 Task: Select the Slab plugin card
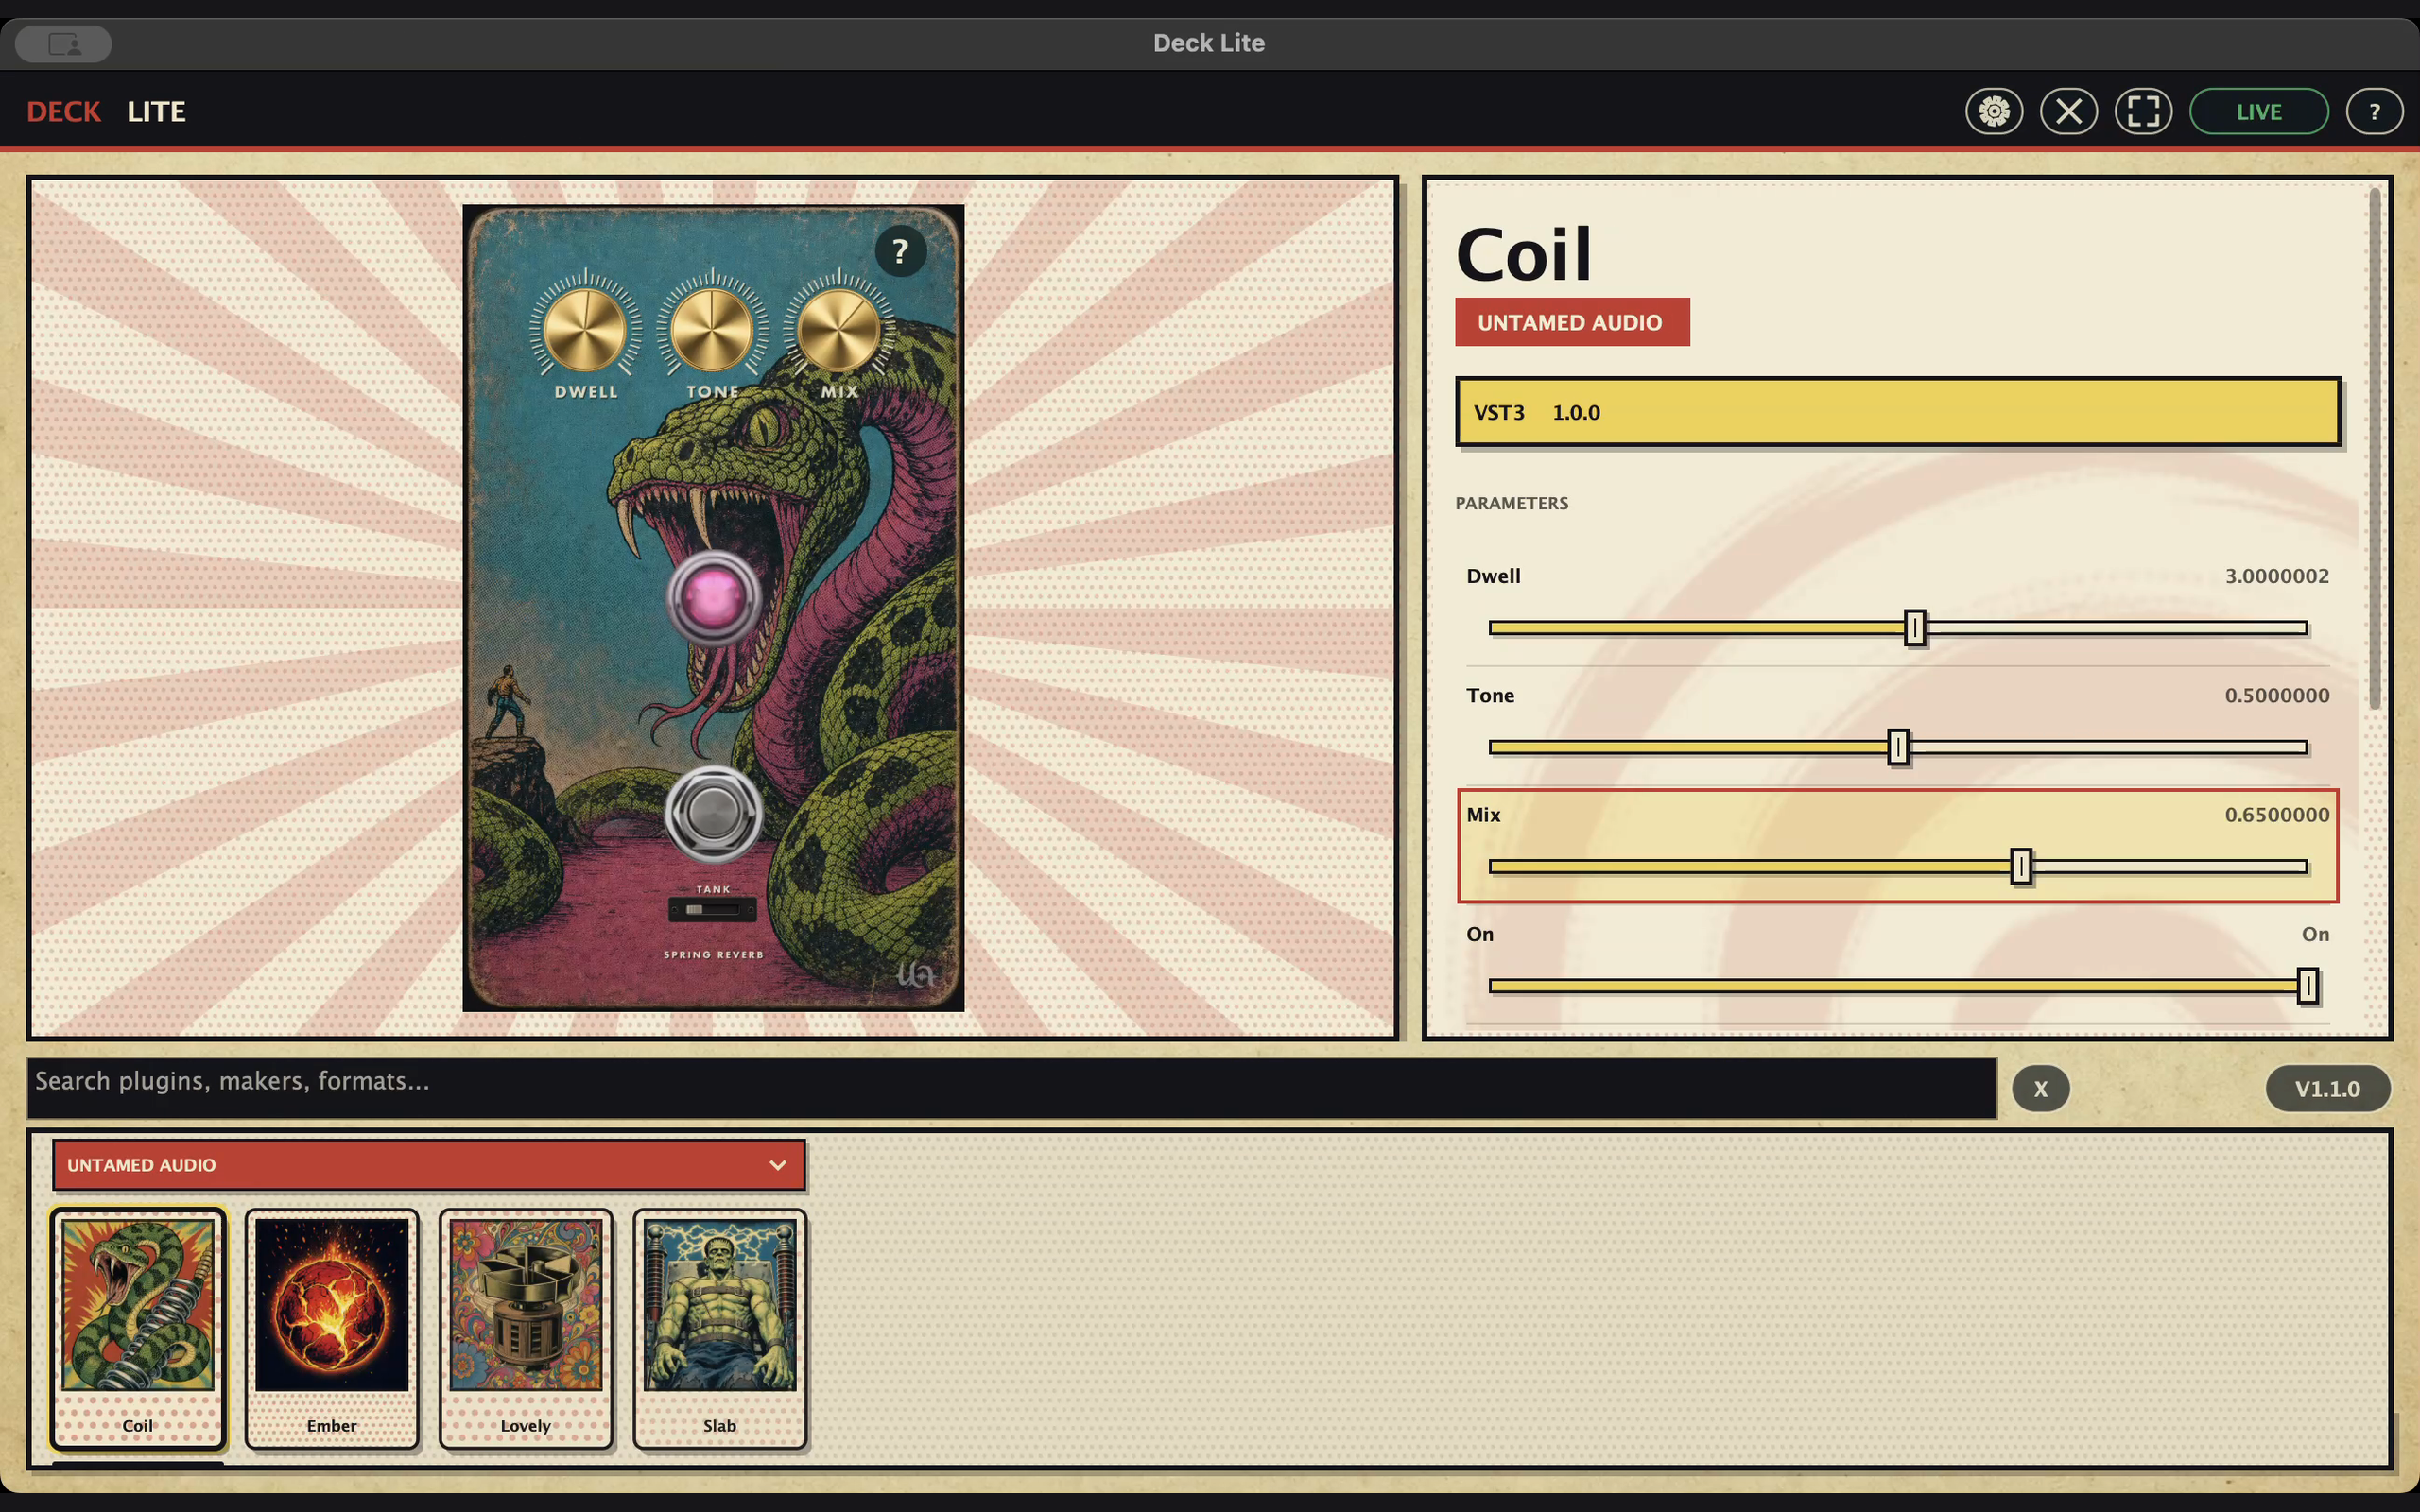[720, 1329]
